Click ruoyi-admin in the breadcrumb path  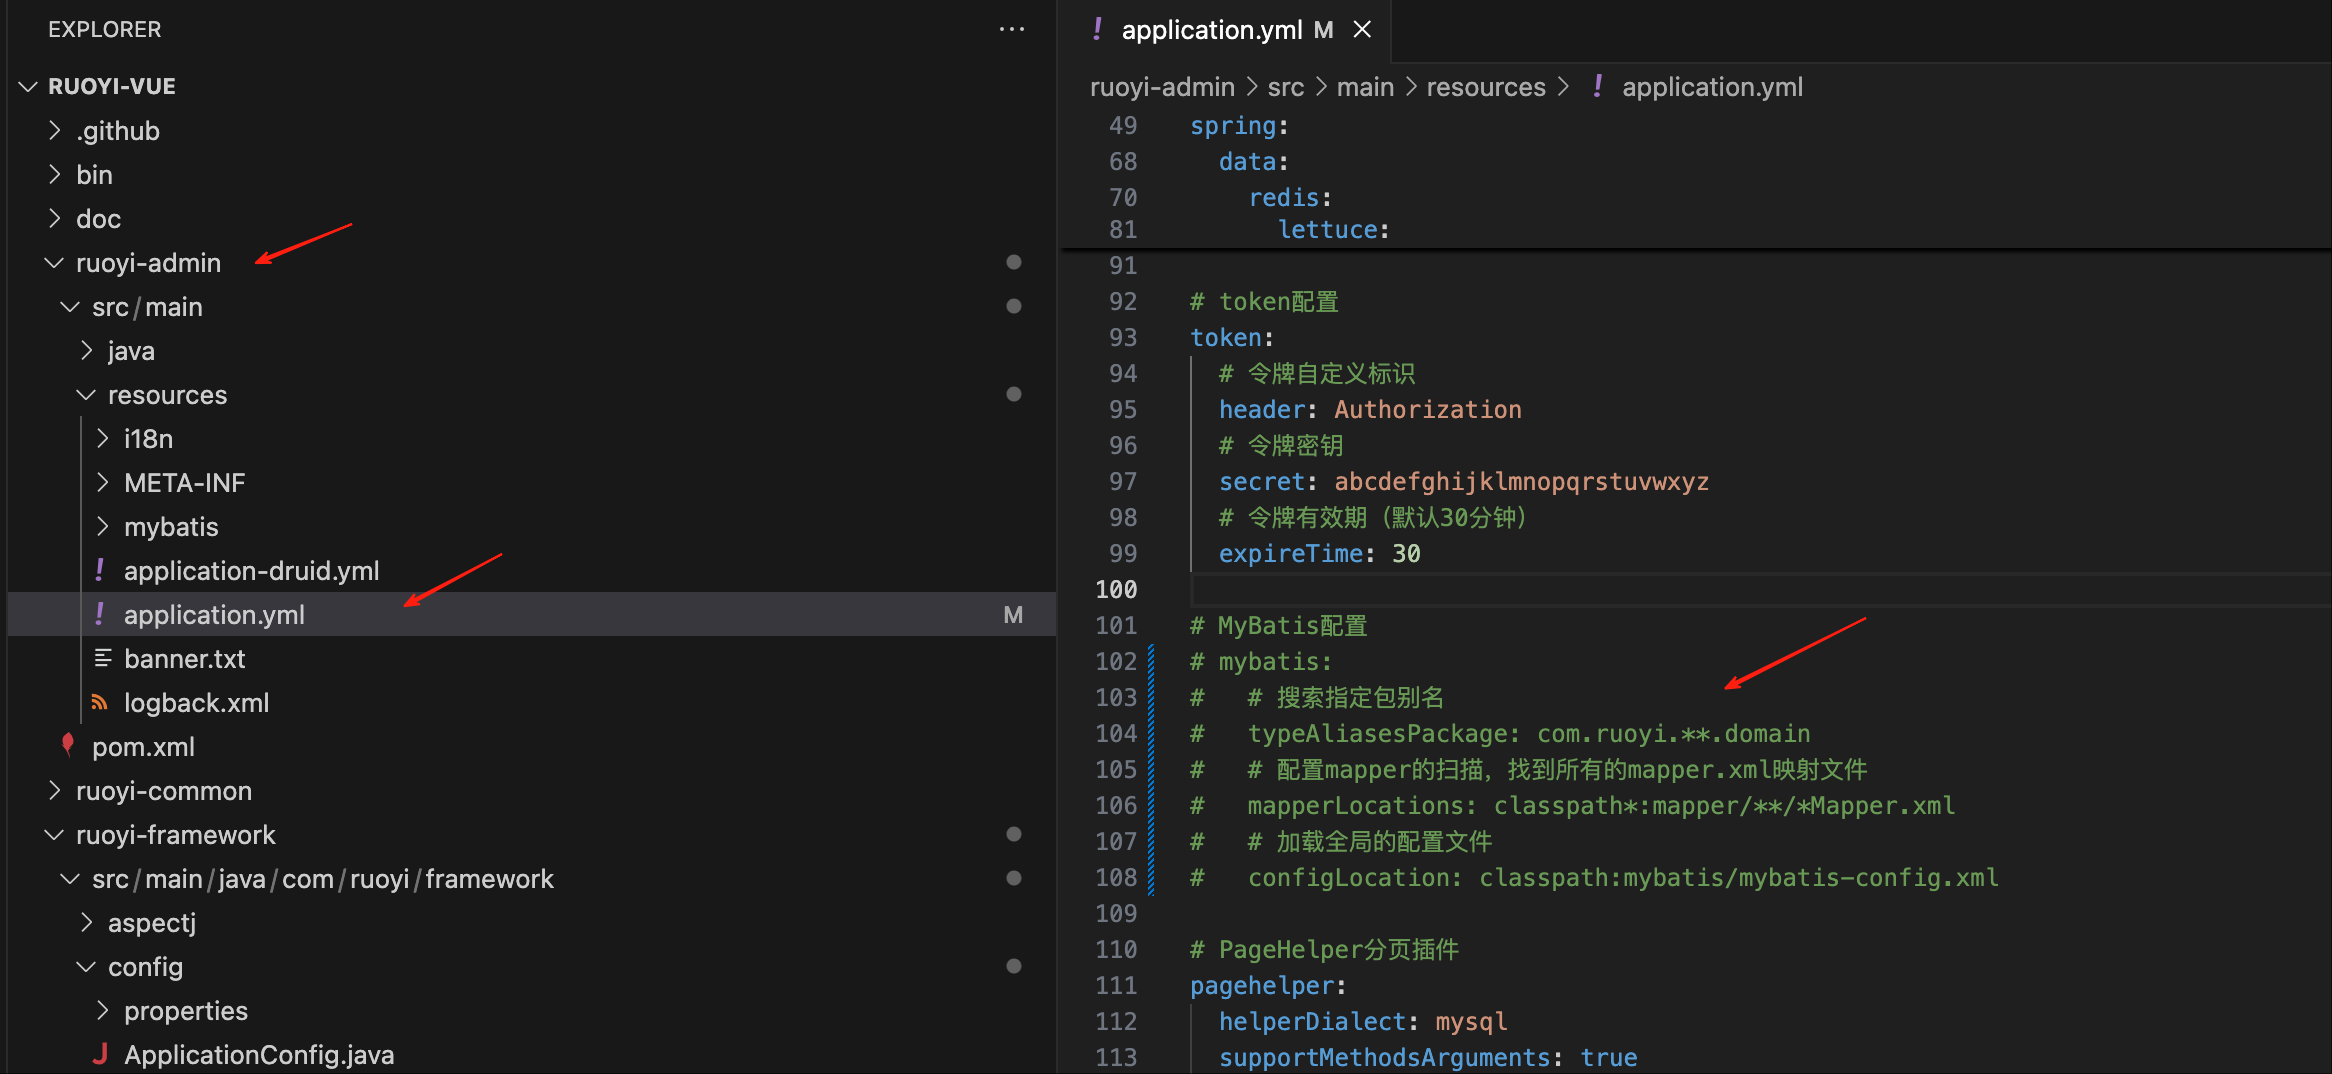click(1161, 87)
